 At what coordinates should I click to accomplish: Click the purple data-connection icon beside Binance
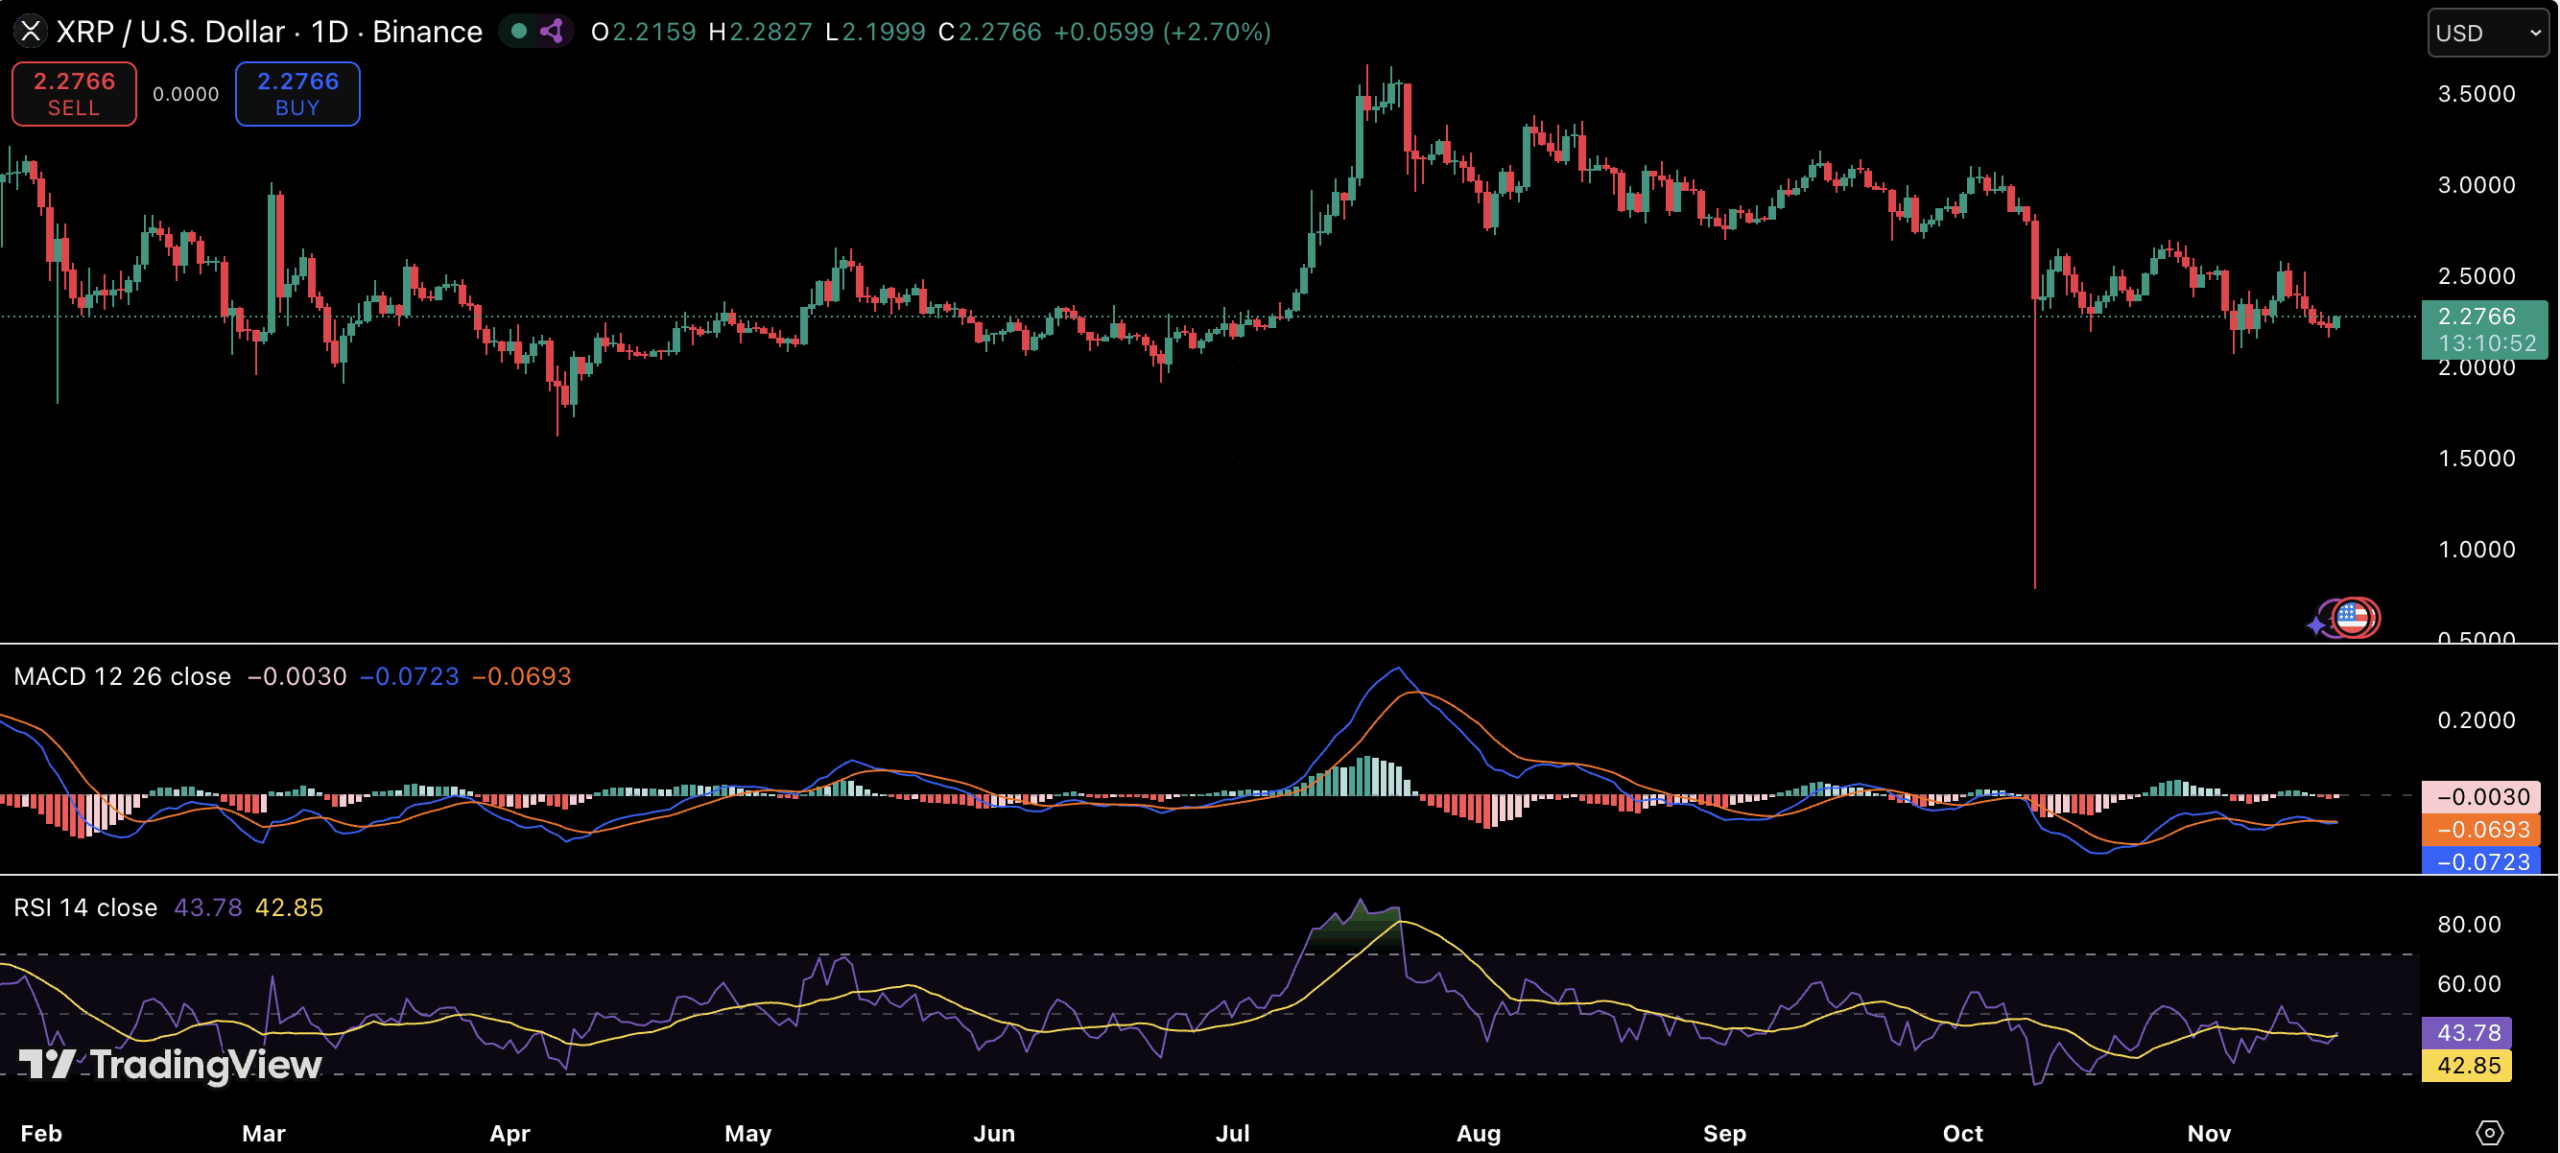coord(551,31)
